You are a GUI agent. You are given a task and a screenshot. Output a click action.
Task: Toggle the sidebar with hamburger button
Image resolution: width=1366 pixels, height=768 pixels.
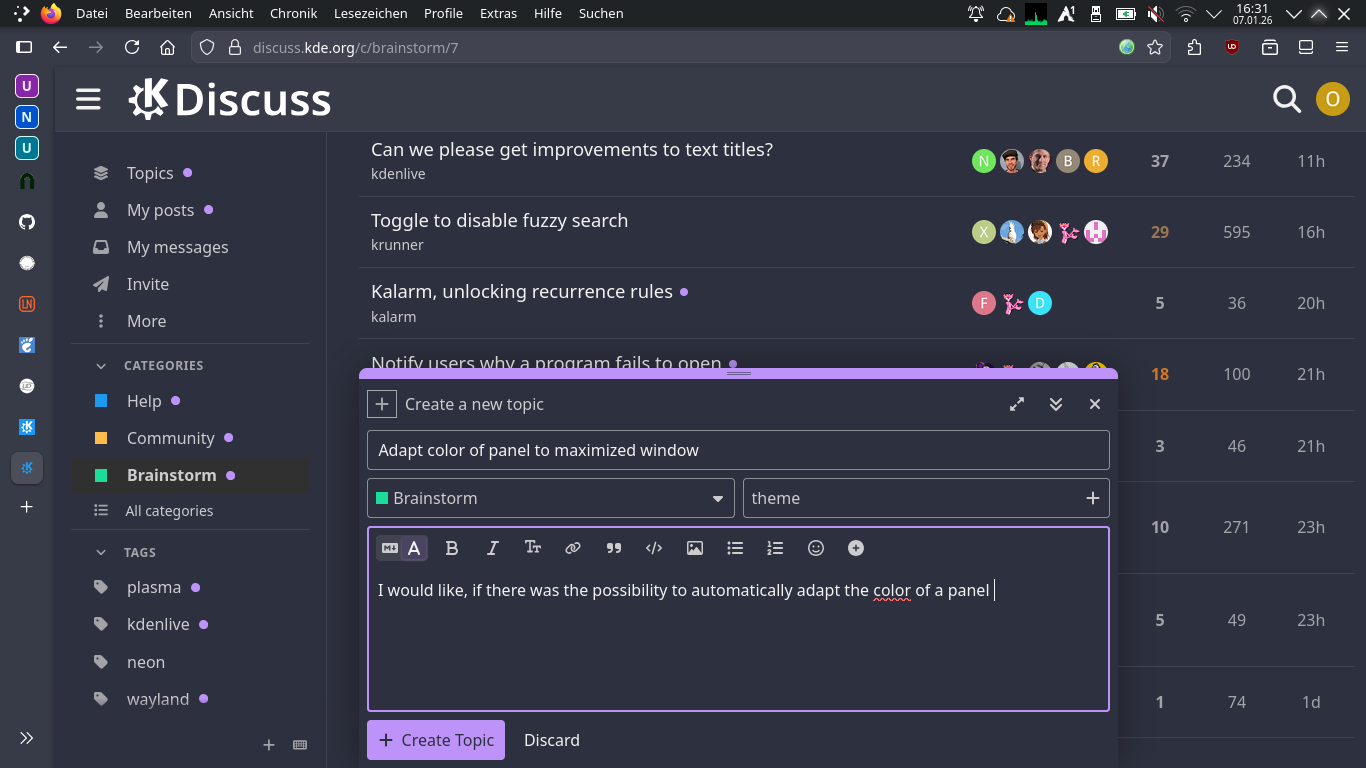(88, 99)
